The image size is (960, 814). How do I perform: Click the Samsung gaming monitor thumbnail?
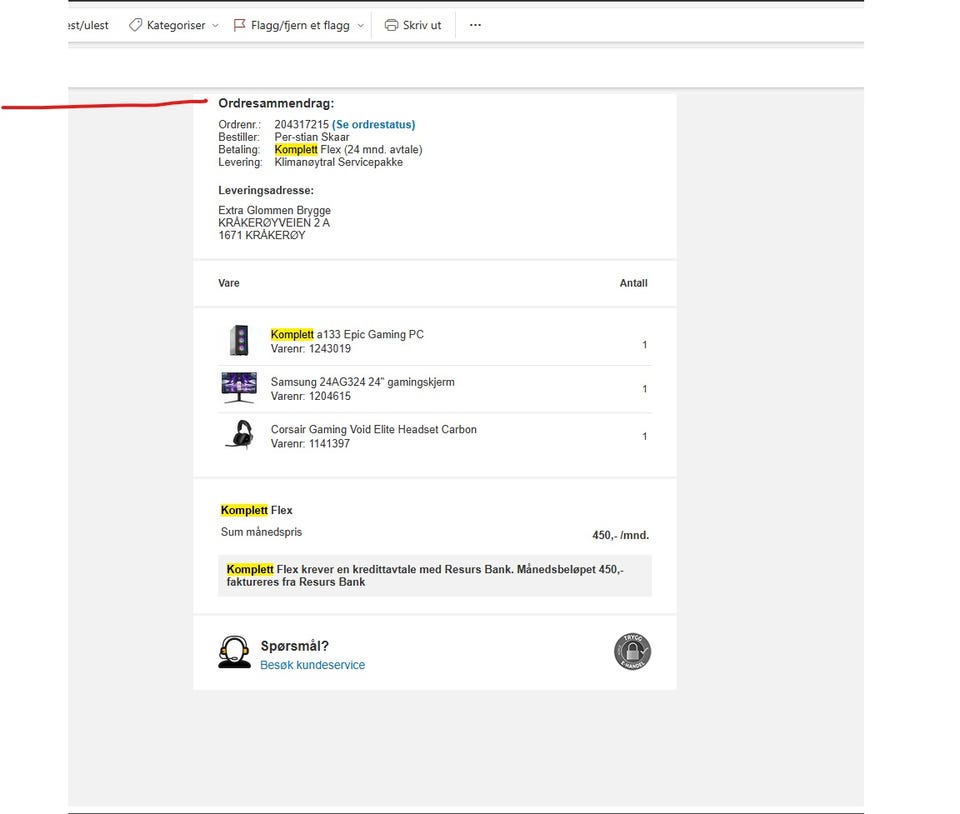(239, 387)
